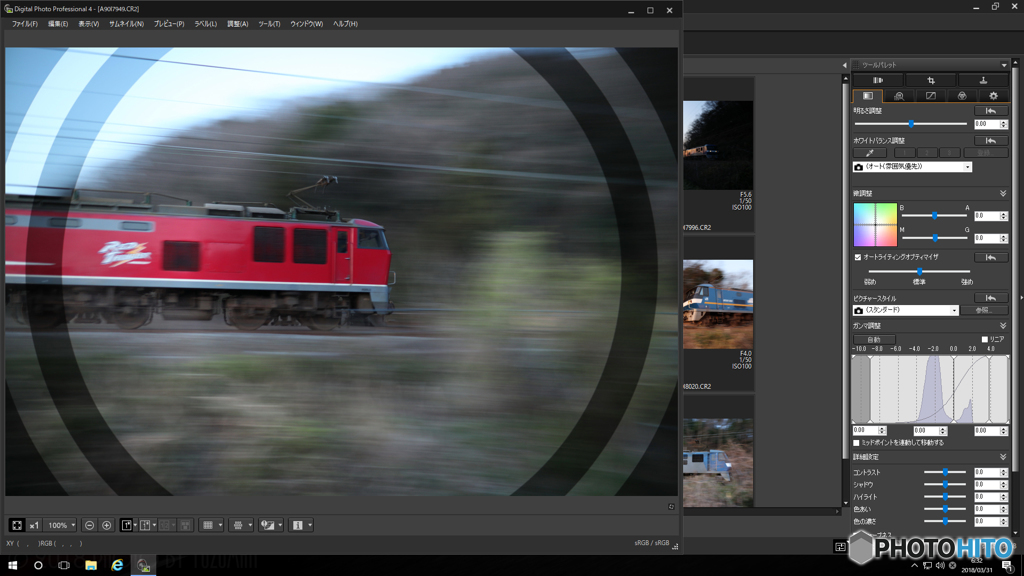The width and height of the screenshot is (1024, 576).
Task: Show shooting info icon
Action: pos(298,525)
